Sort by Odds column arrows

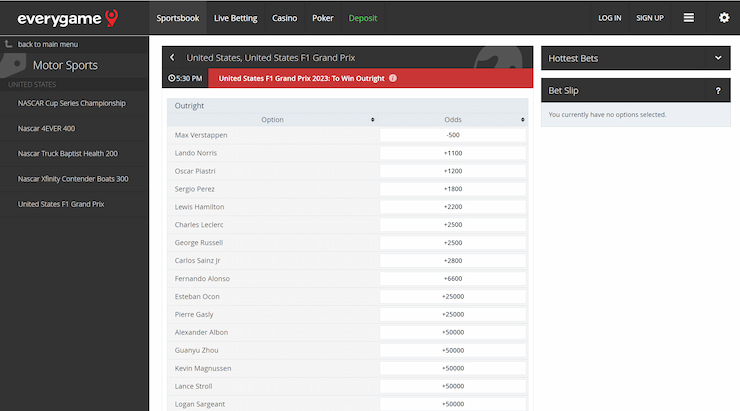pos(522,120)
